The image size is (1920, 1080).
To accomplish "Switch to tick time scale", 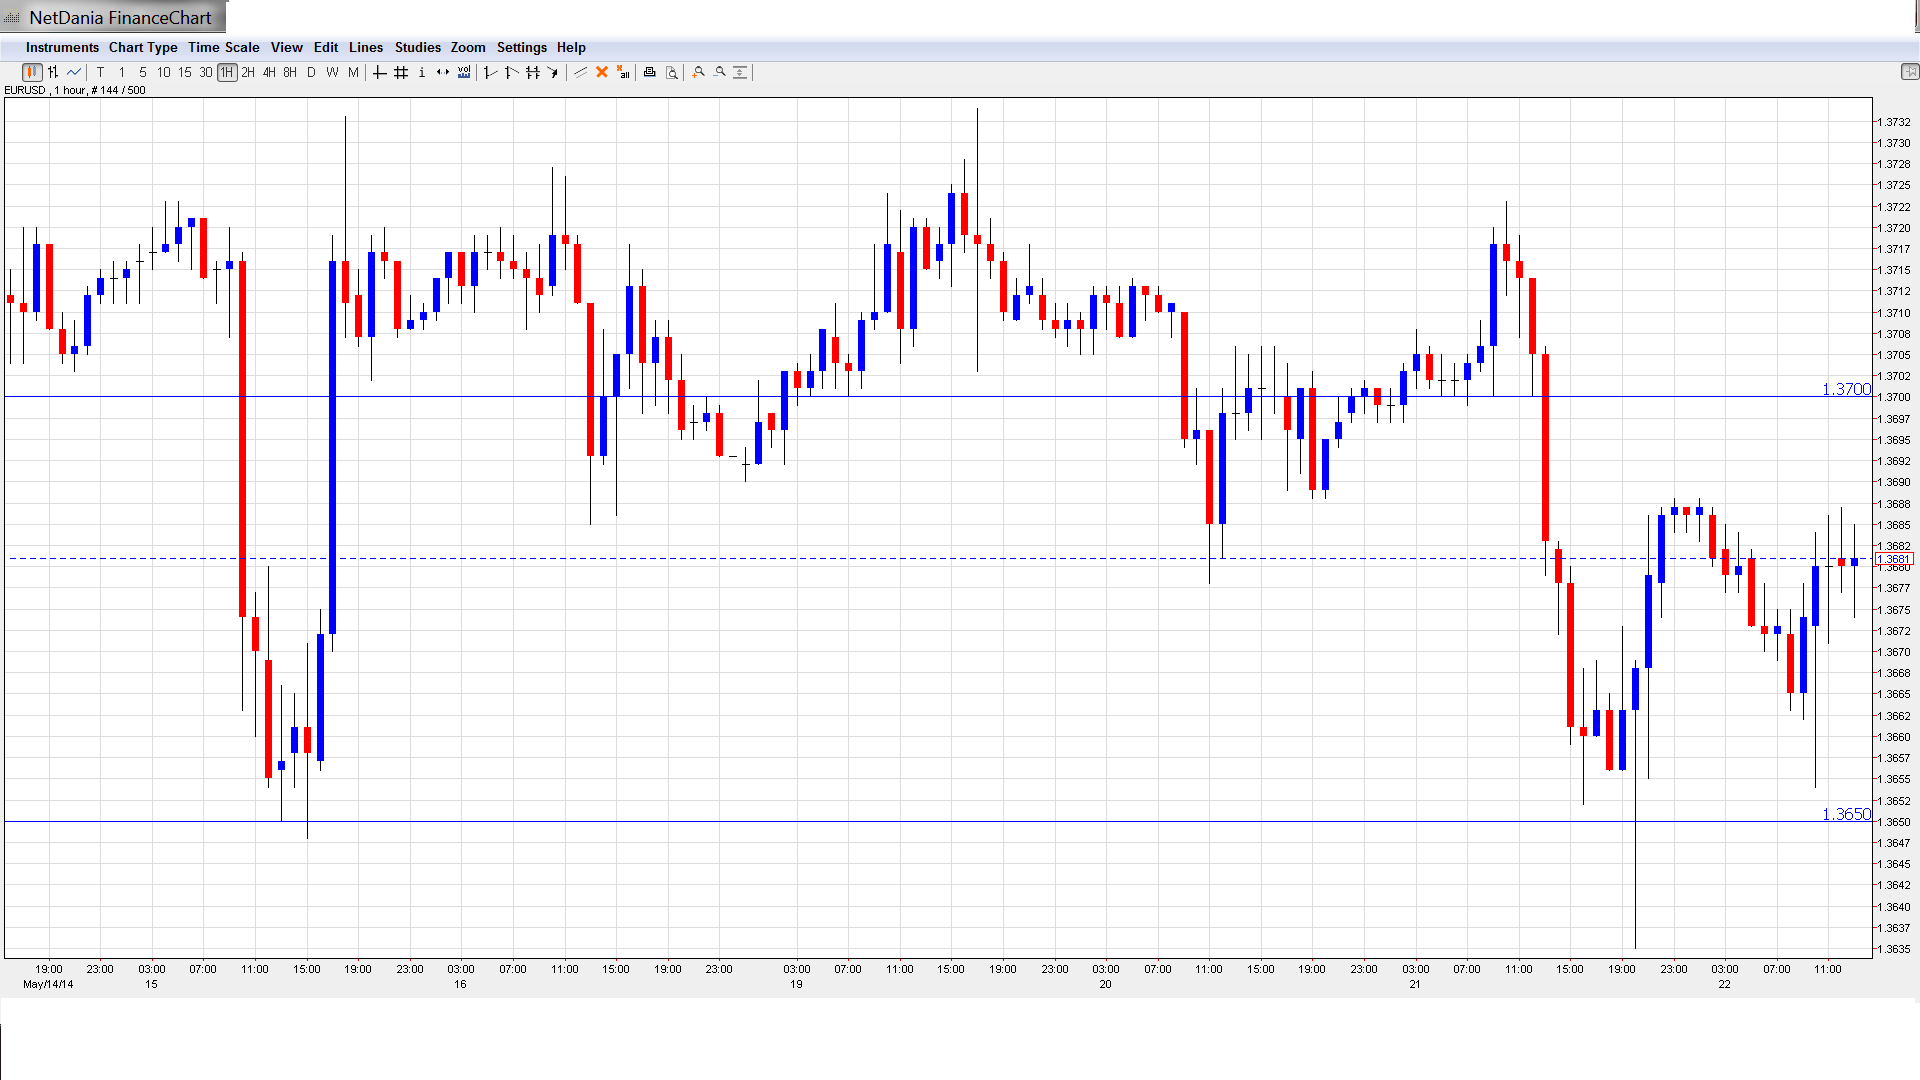I will tap(100, 72).
